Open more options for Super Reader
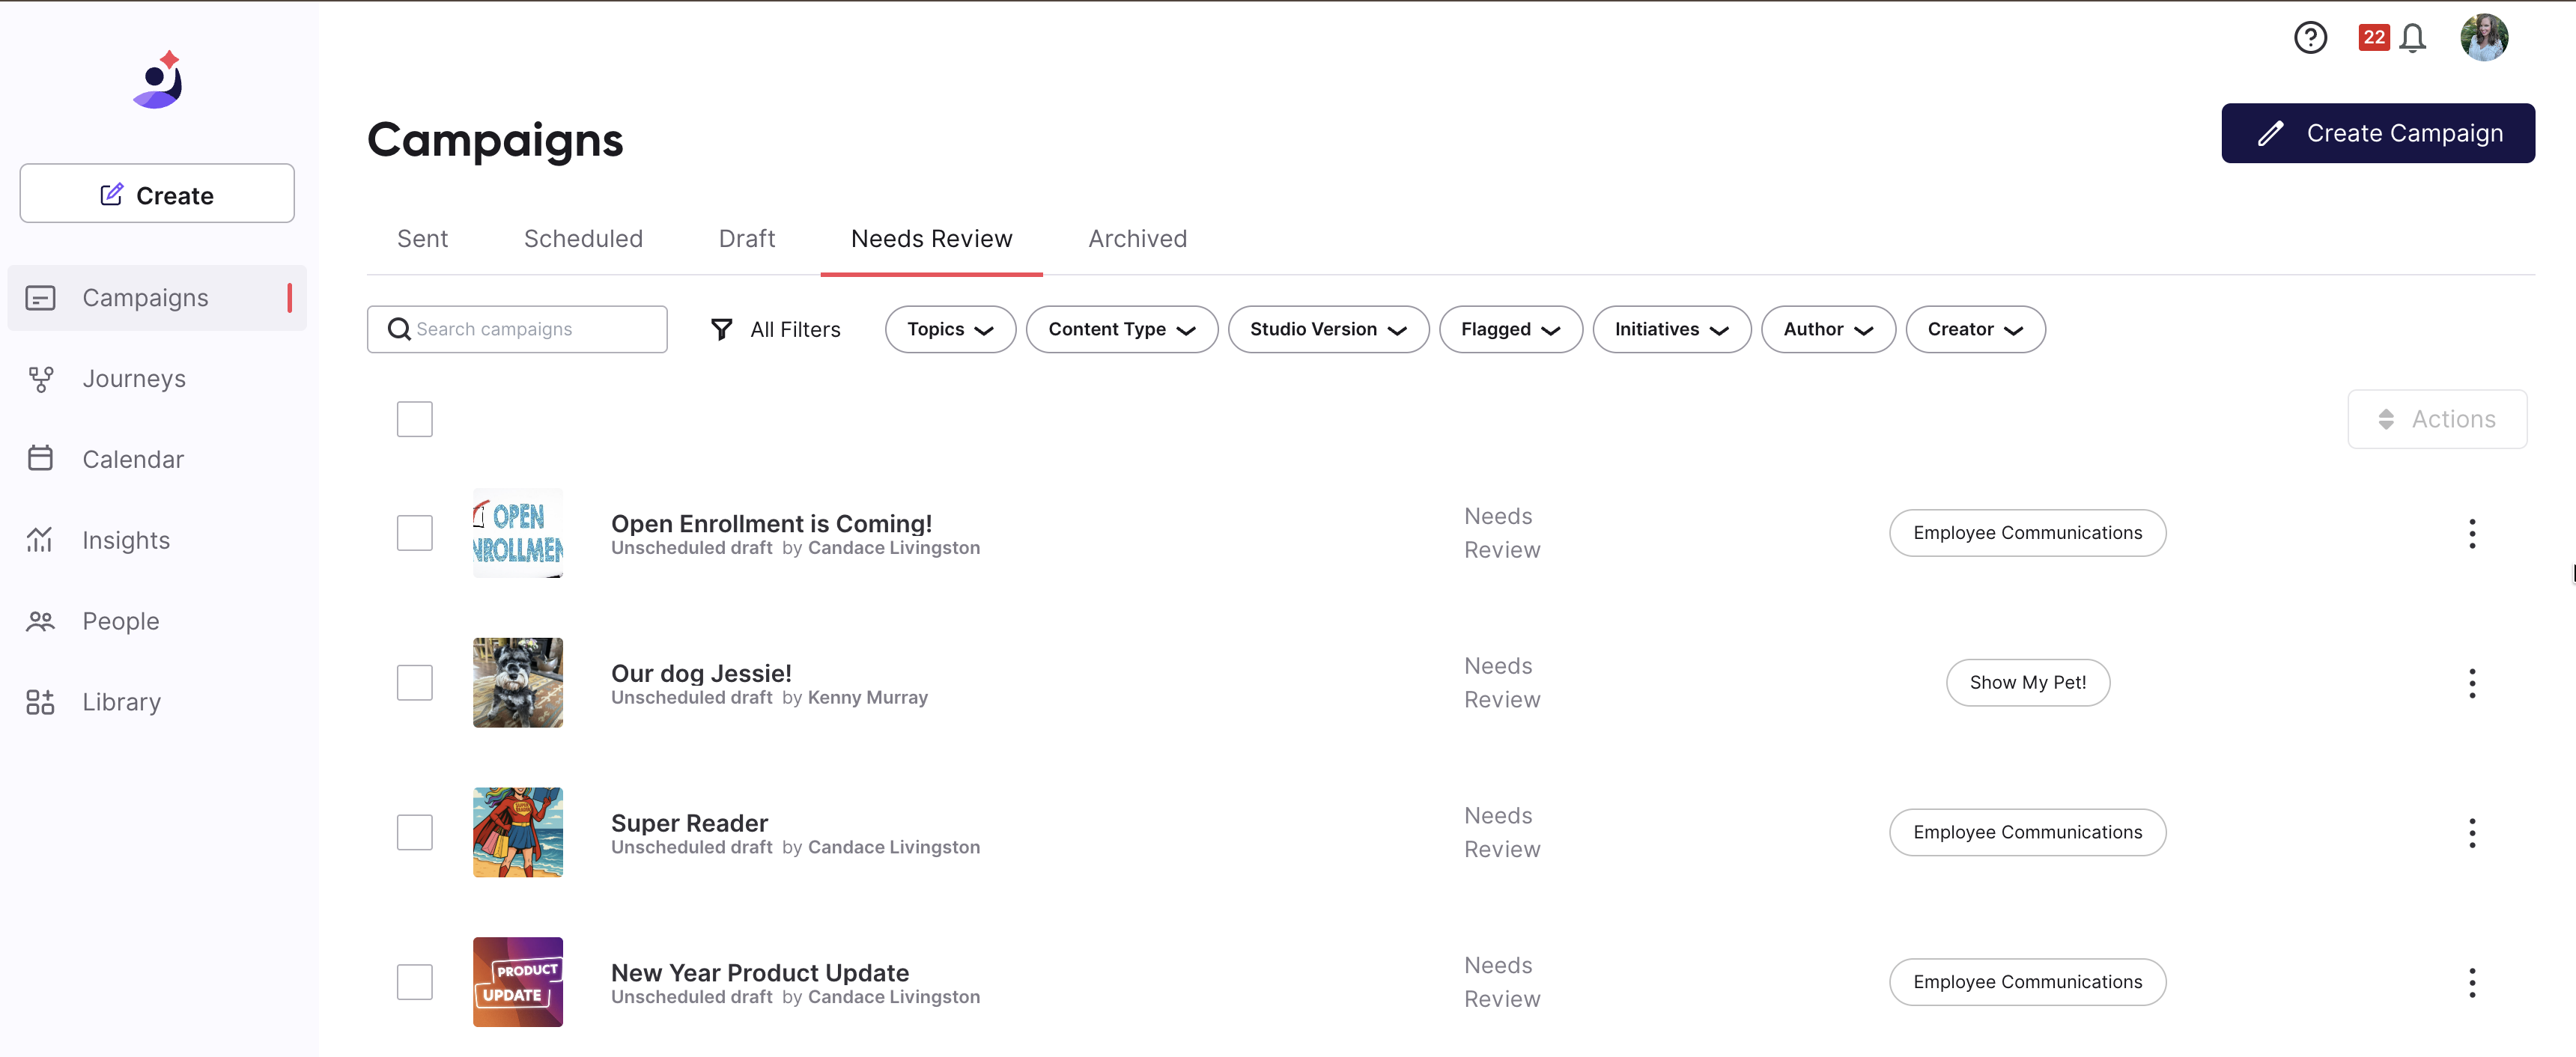Image resolution: width=2576 pixels, height=1057 pixels. pyautogui.click(x=2471, y=833)
